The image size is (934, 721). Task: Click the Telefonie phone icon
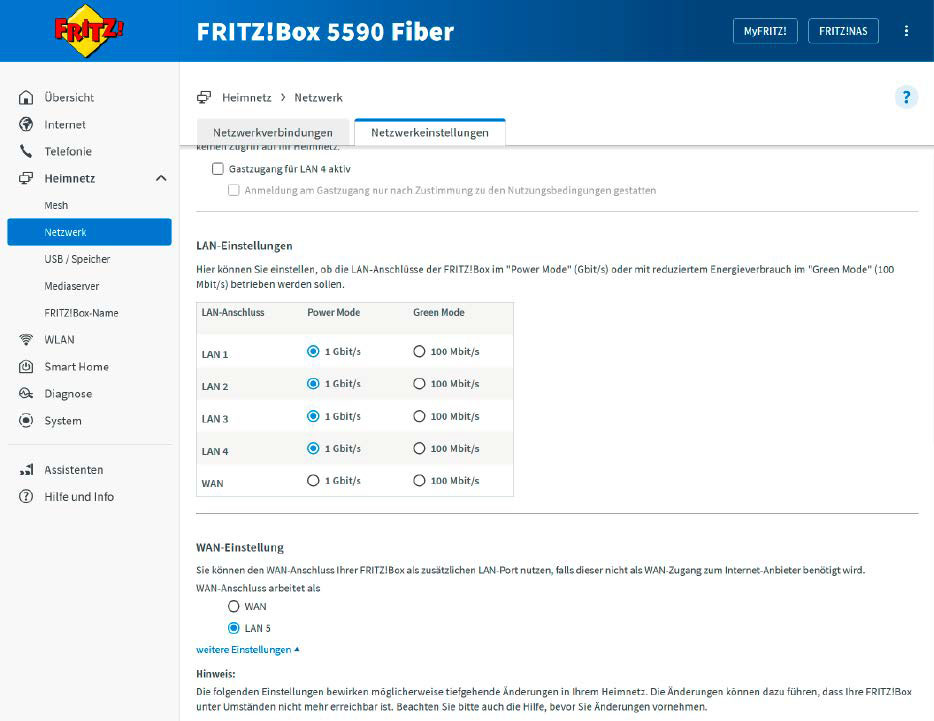pyautogui.click(x=26, y=151)
